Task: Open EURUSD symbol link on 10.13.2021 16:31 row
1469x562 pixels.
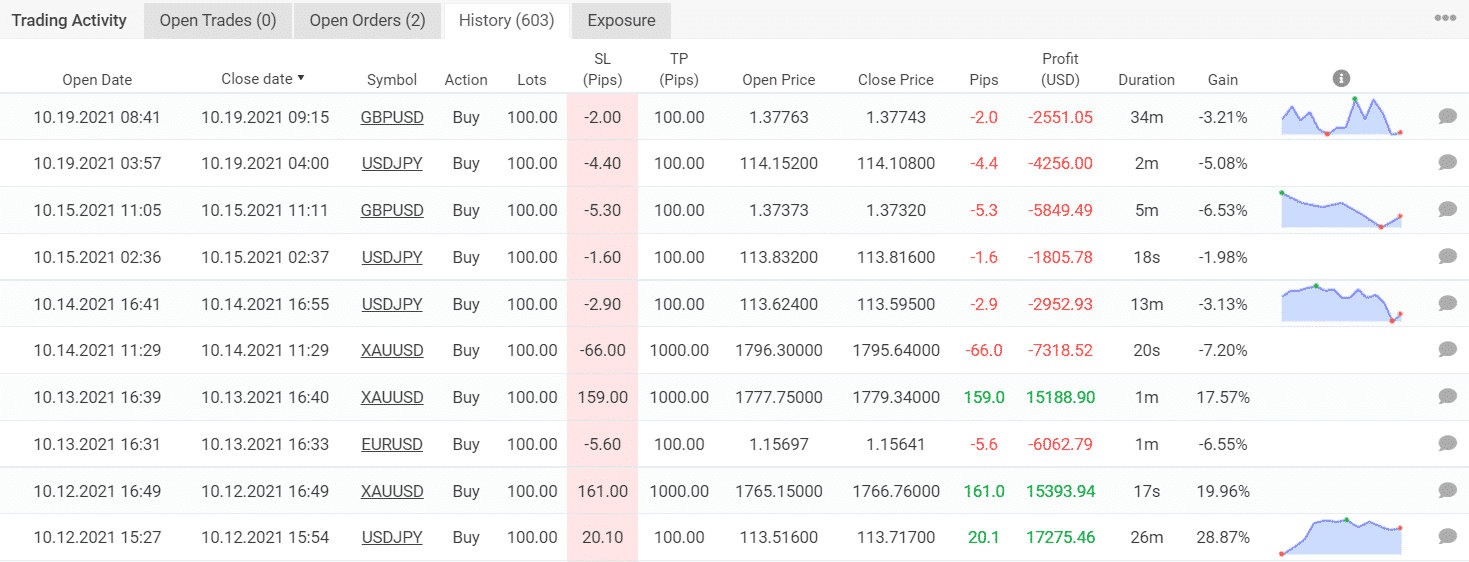Action: [x=392, y=443]
